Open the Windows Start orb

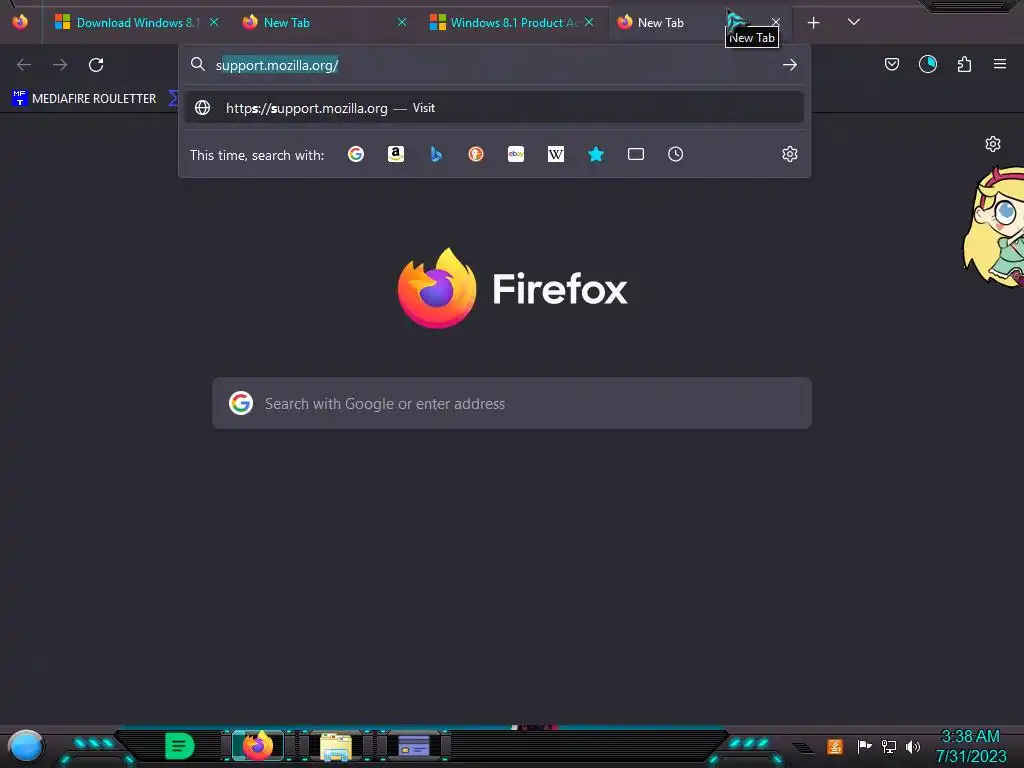tap(25, 746)
